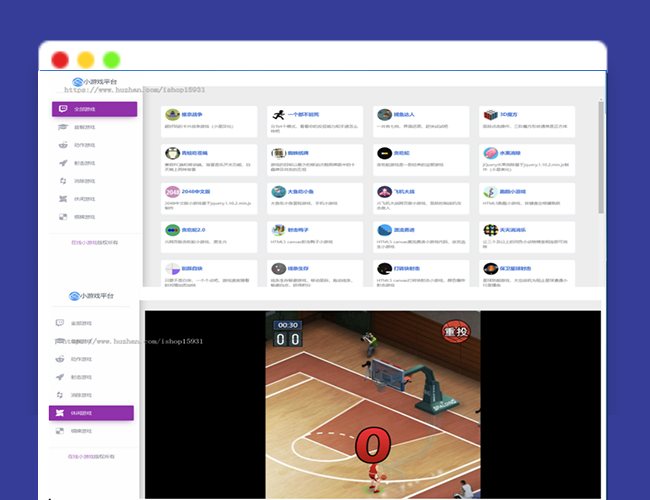Click the green 贪吃蛇2.0 icon
Screen dimensions: 650x500
pos(172,230)
